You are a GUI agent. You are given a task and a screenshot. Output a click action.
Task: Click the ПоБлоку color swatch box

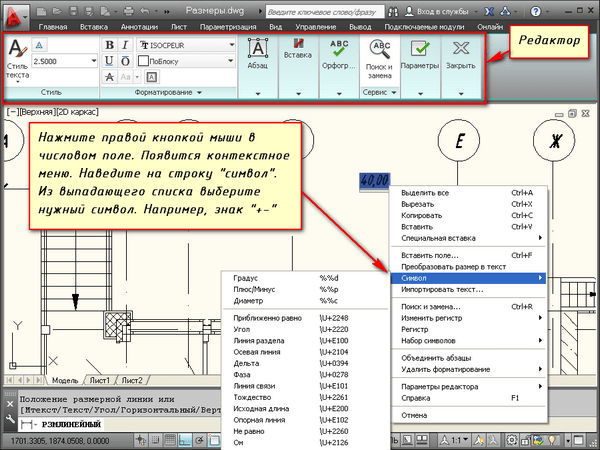[143, 61]
